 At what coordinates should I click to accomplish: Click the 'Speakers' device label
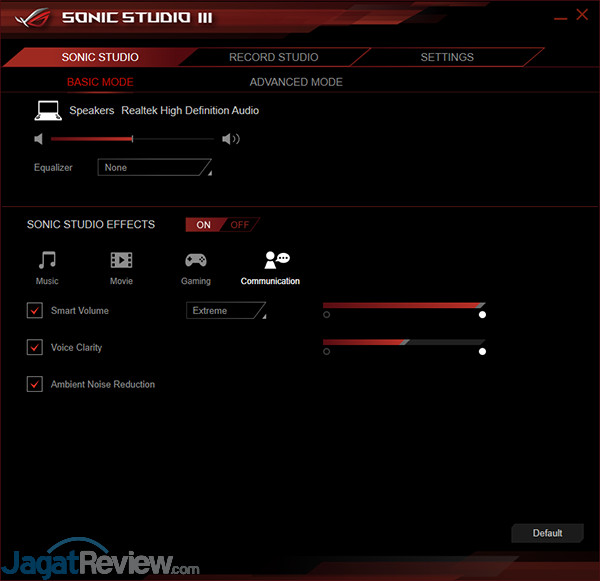[x=92, y=111]
